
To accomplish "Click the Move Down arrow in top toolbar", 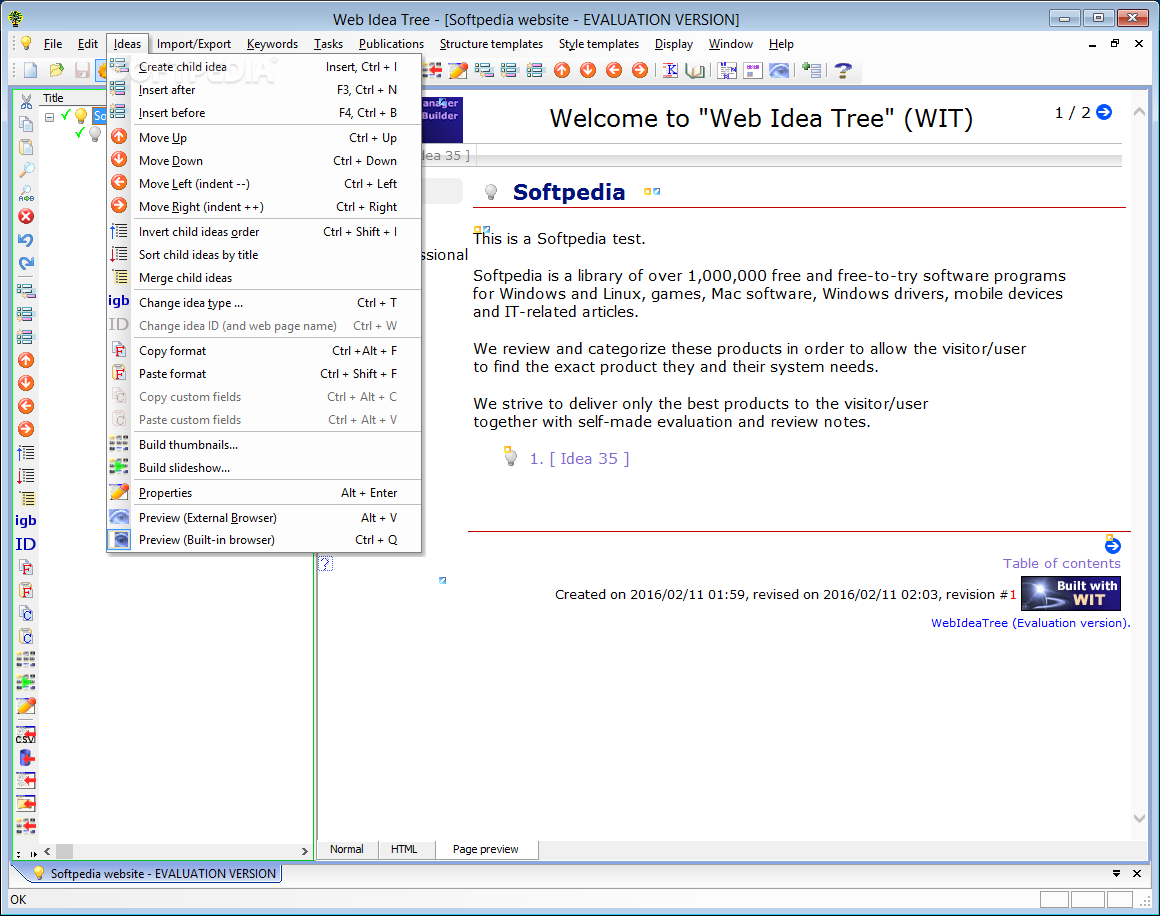I will pyautogui.click(x=588, y=70).
